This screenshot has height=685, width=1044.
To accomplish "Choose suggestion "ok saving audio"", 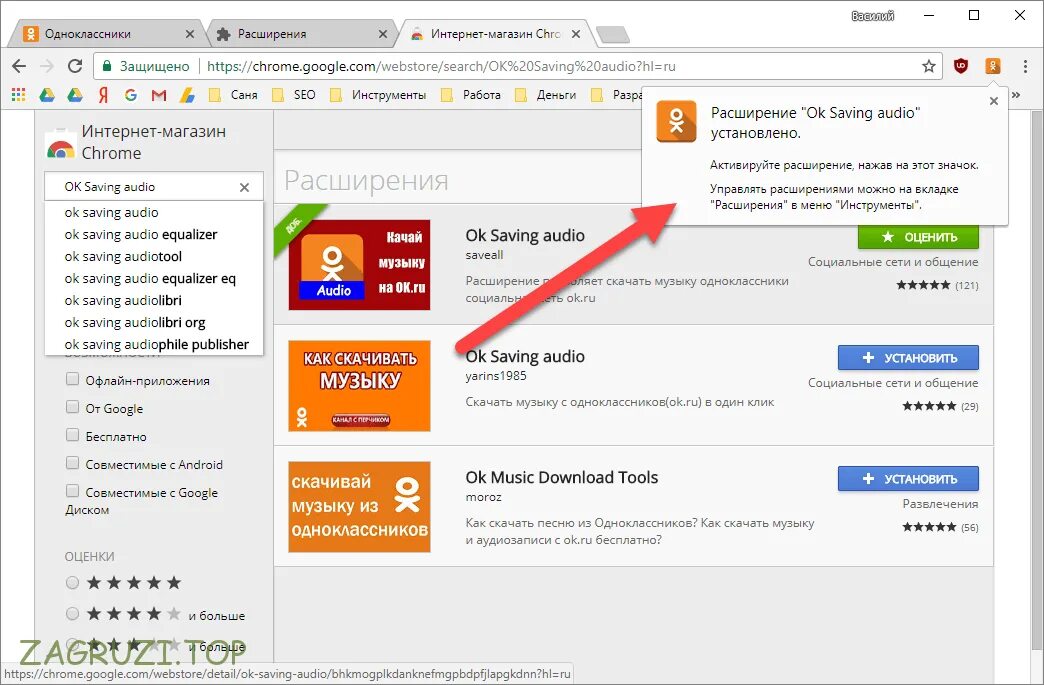I will 154,212.
